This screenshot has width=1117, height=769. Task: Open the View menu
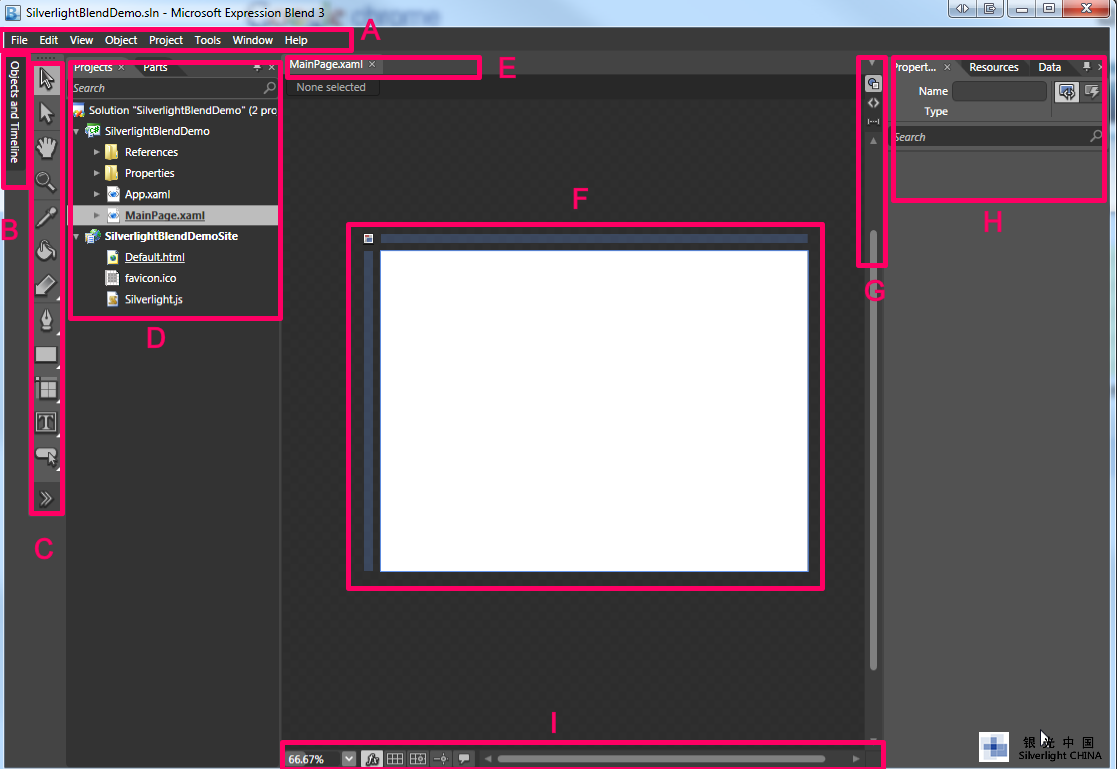pos(81,40)
